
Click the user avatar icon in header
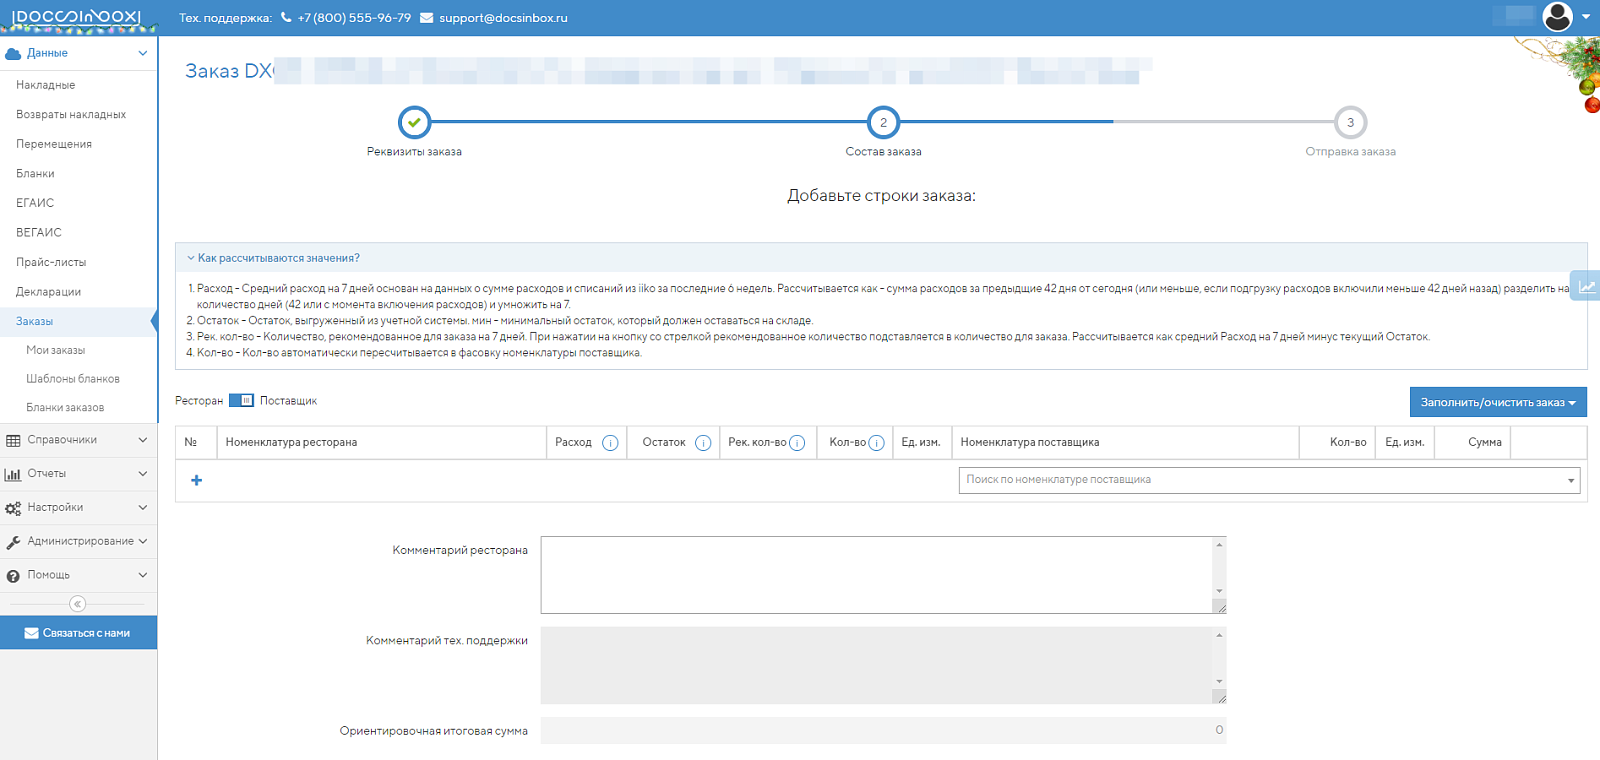point(1557,16)
